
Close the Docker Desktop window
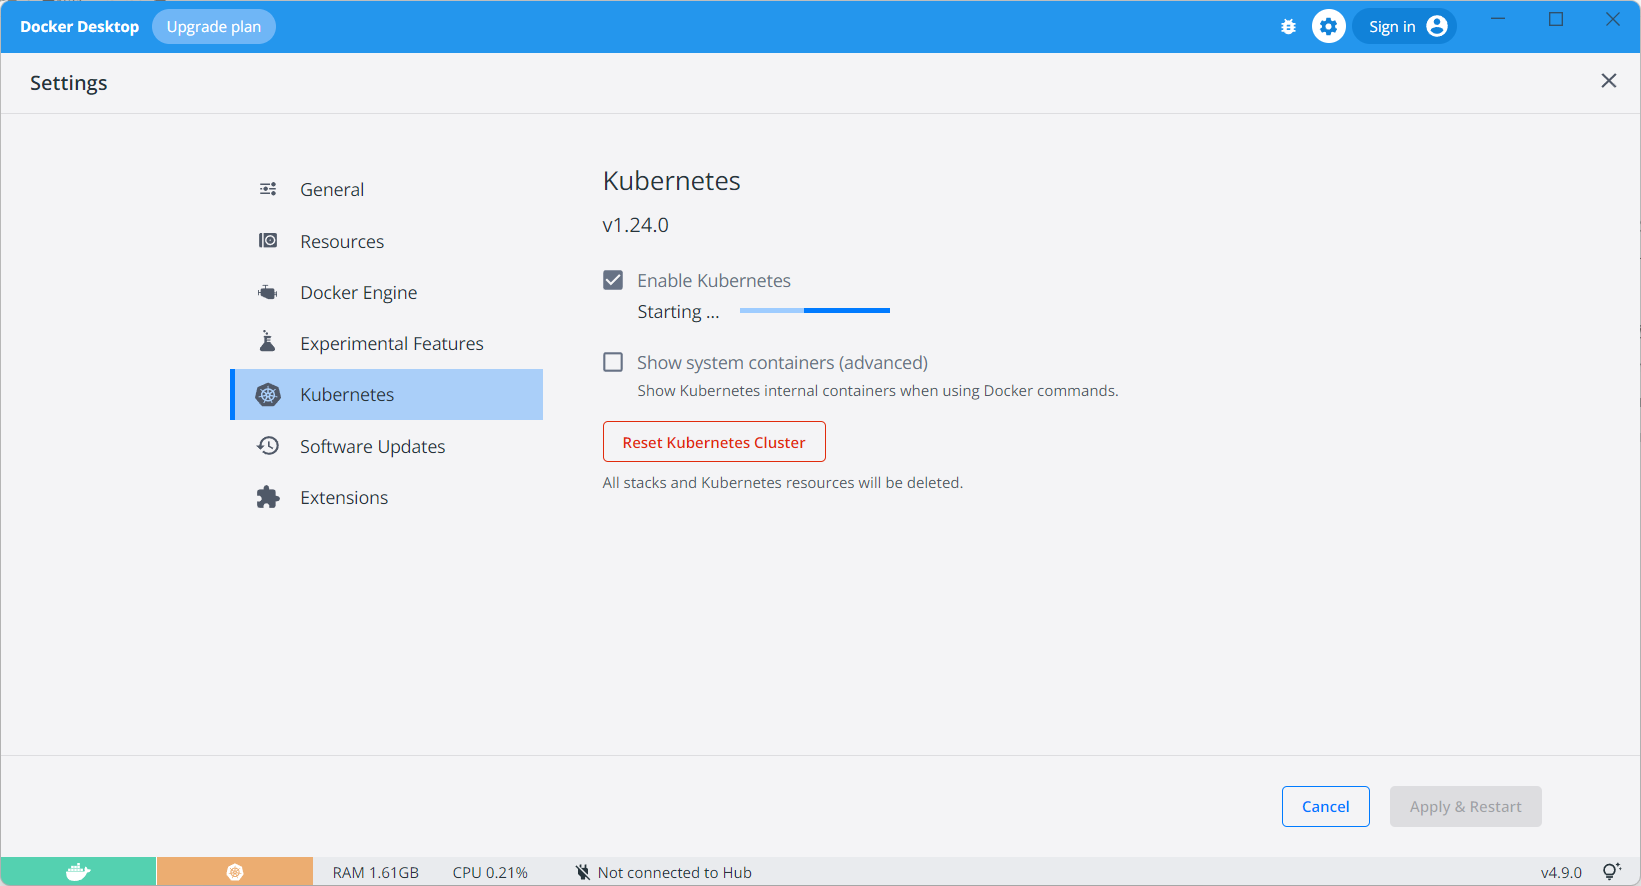point(1613,19)
